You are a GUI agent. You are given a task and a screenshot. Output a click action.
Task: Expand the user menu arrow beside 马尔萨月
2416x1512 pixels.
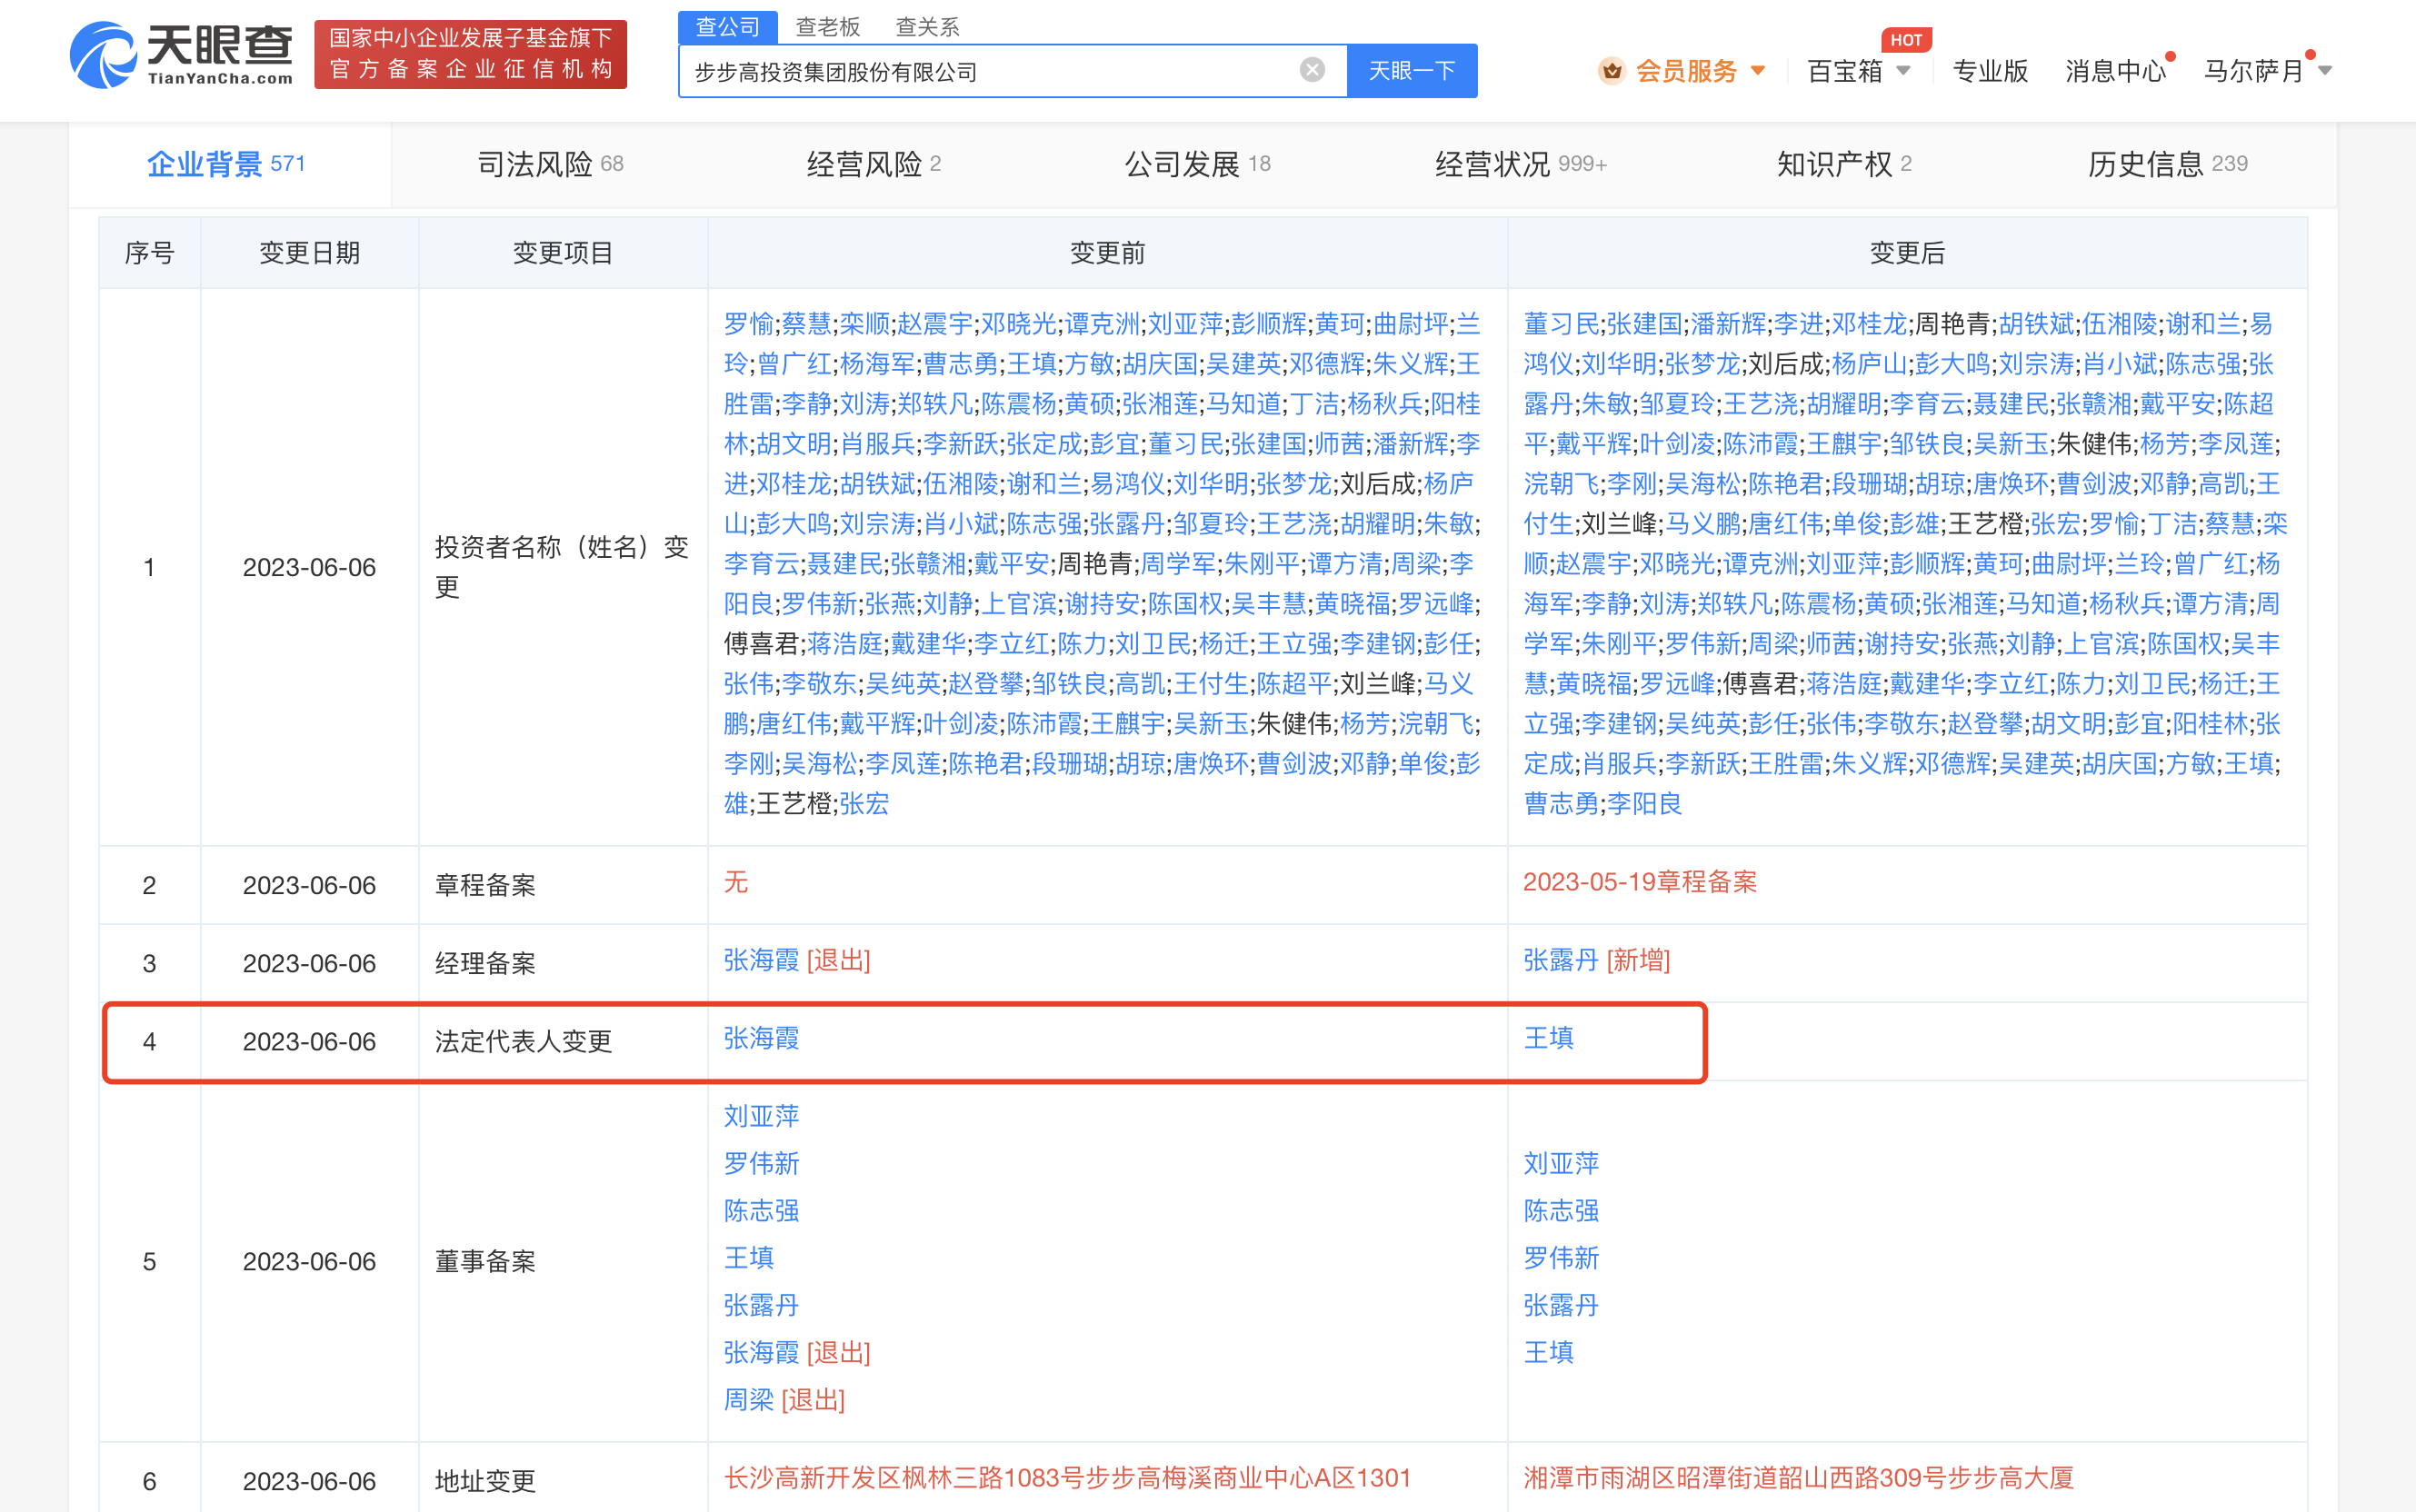click(x=2325, y=71)
